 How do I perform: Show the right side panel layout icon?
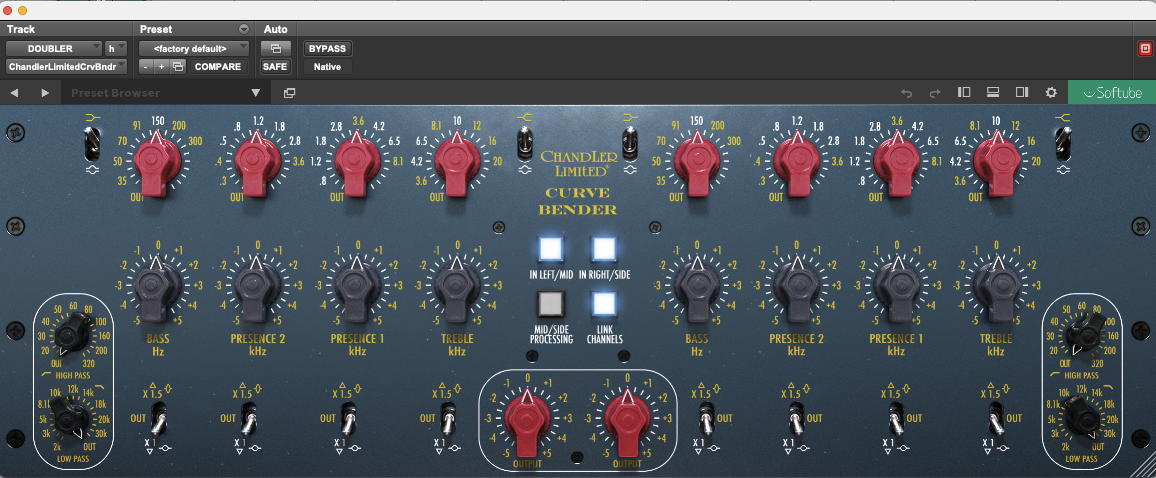point(1022,92)
